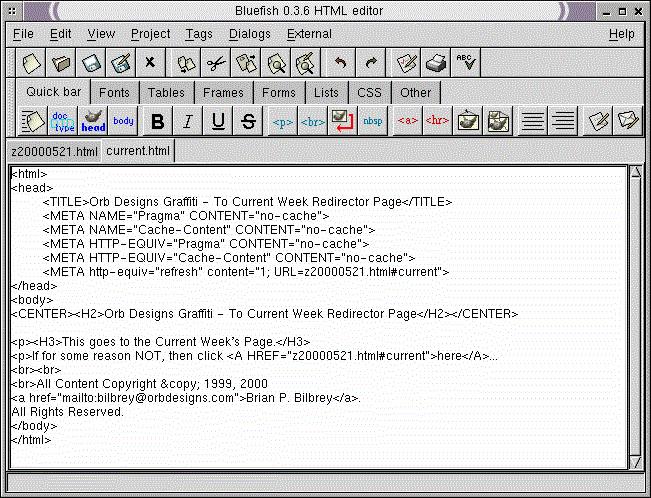Insert doctype with the doc type icon

(63, 122)
